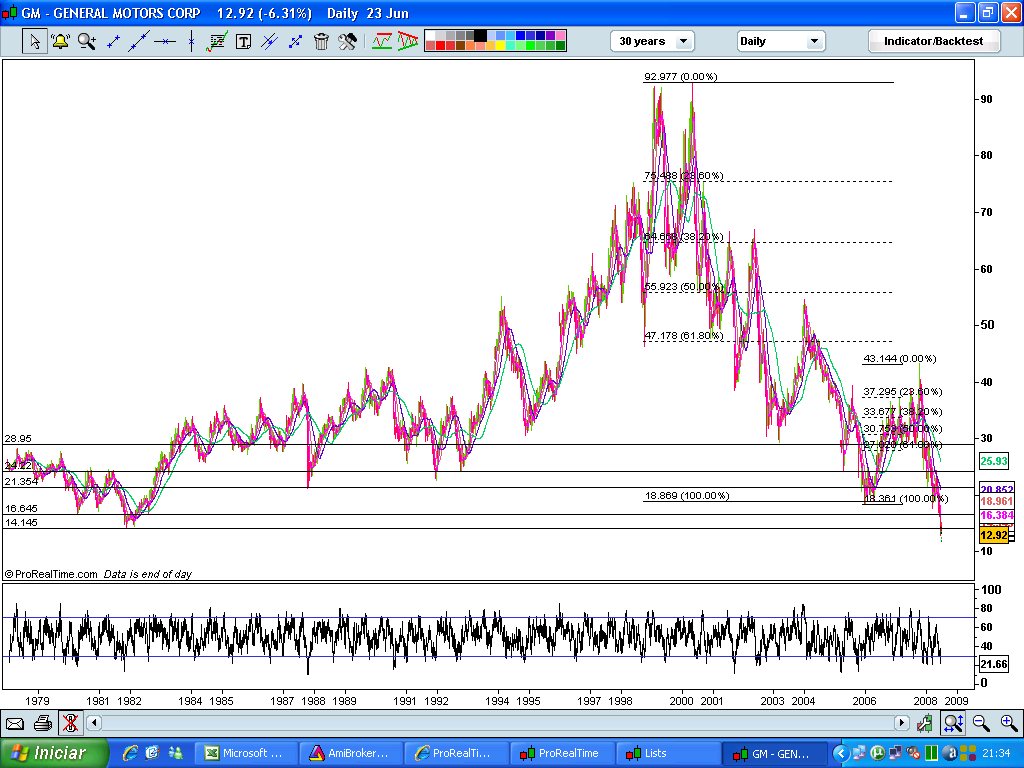Screen dimensions: 1024x768
Task: Click the 16.645 horizontal line label
Action: pos(21,509)
